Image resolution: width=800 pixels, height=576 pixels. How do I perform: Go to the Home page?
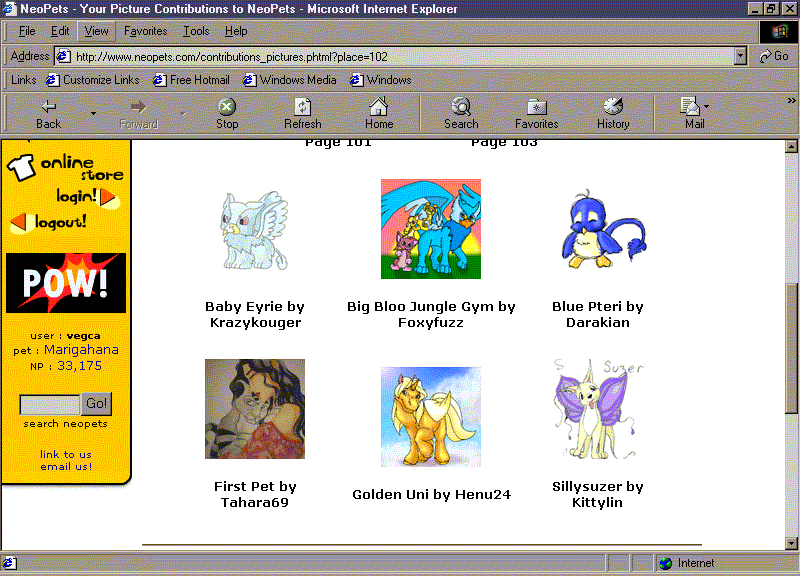[379, 114]
